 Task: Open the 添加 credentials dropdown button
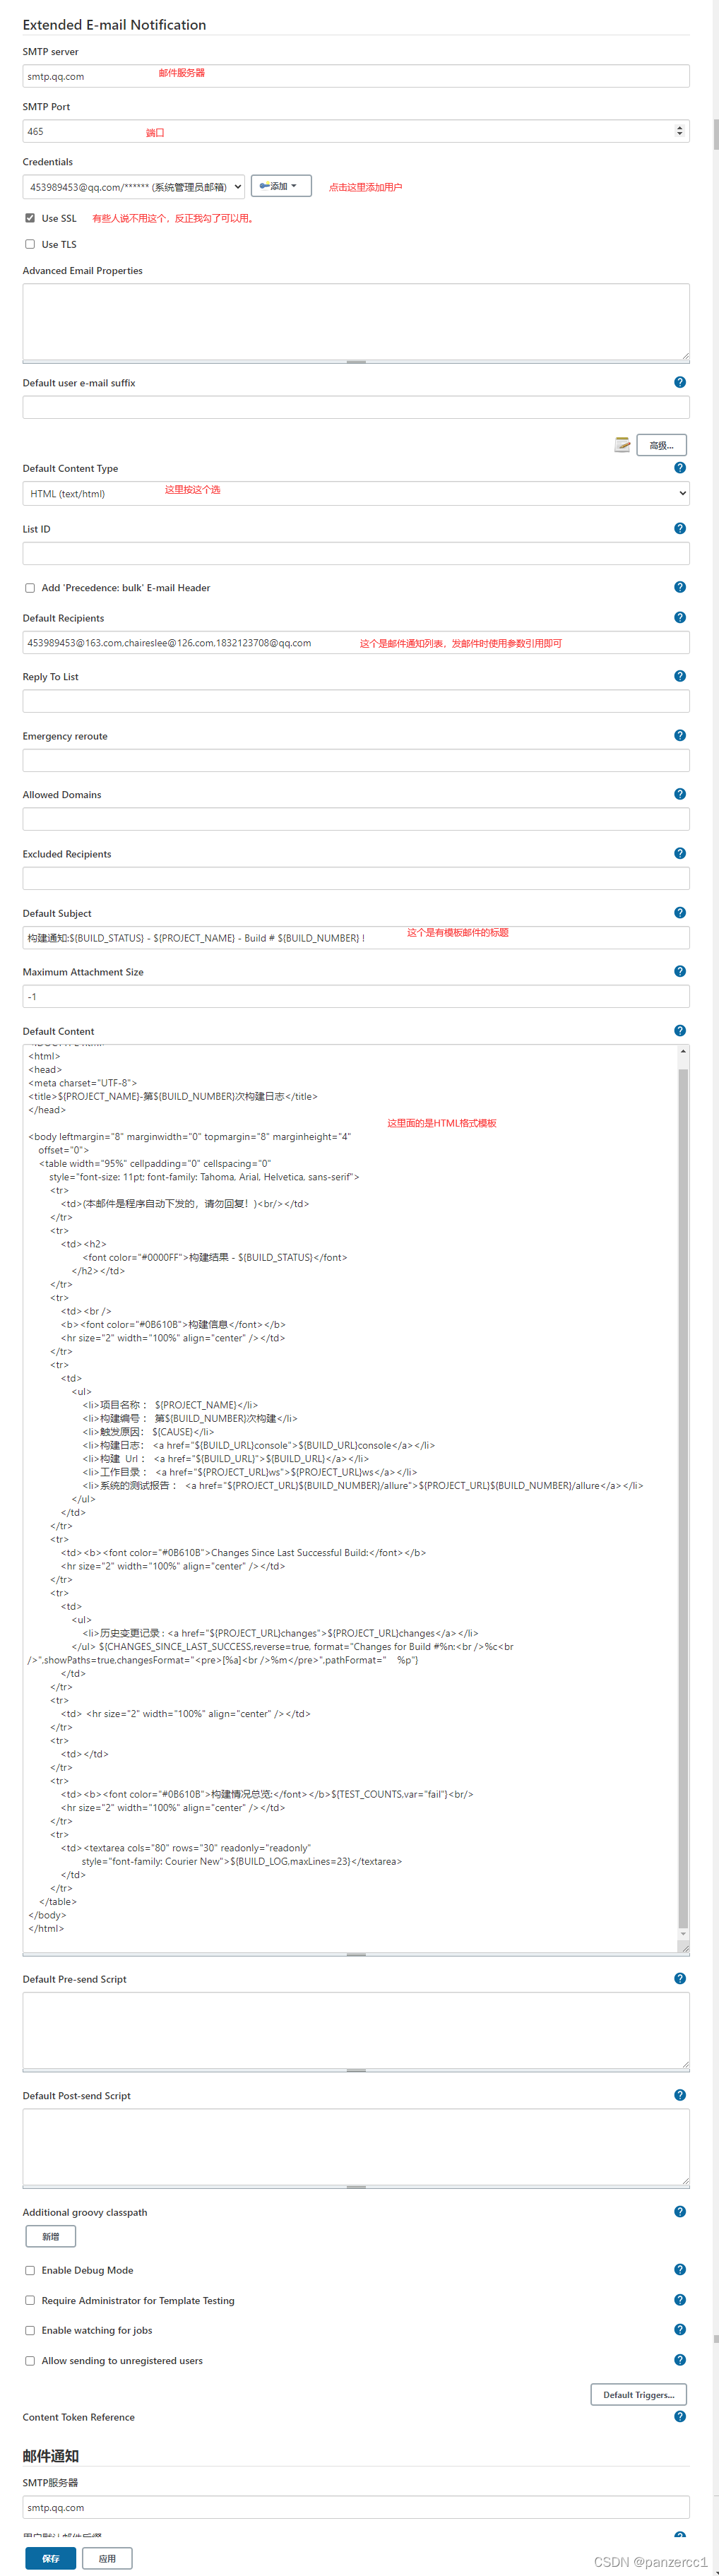click(x=281, y=186)
